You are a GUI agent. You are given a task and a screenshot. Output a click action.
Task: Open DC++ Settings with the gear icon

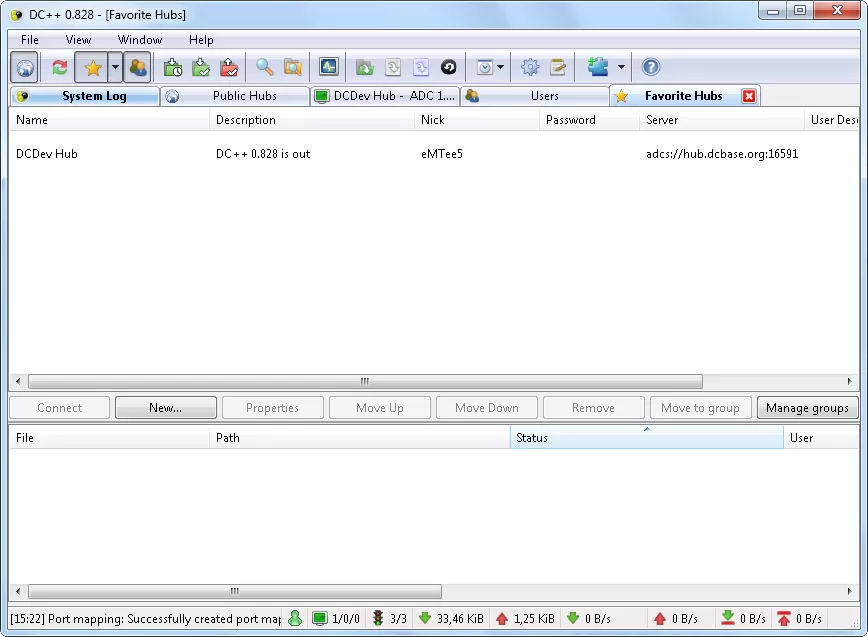coord(531,67)
